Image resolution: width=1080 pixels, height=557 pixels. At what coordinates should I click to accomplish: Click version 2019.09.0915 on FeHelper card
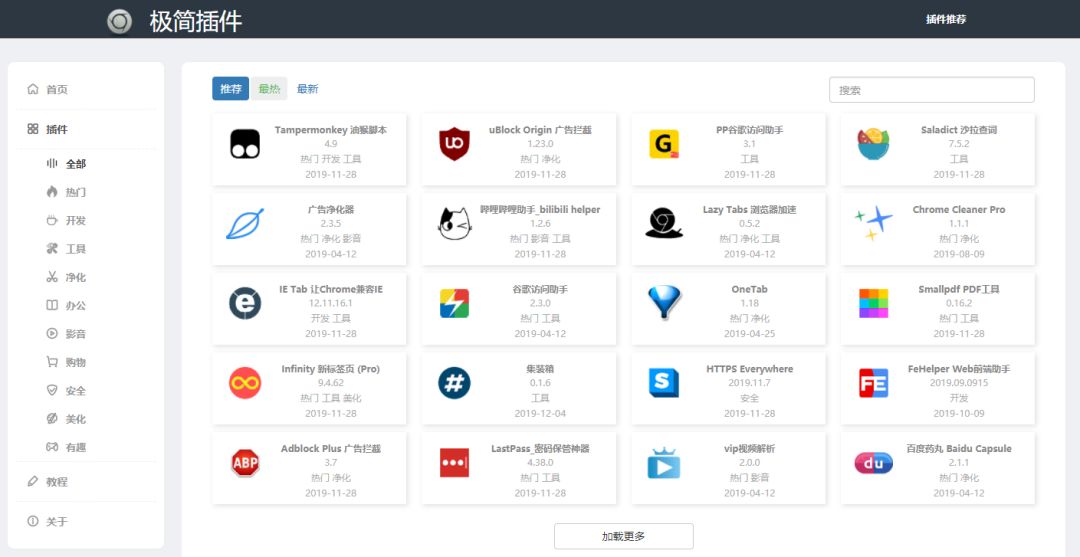tap(959, 383)
